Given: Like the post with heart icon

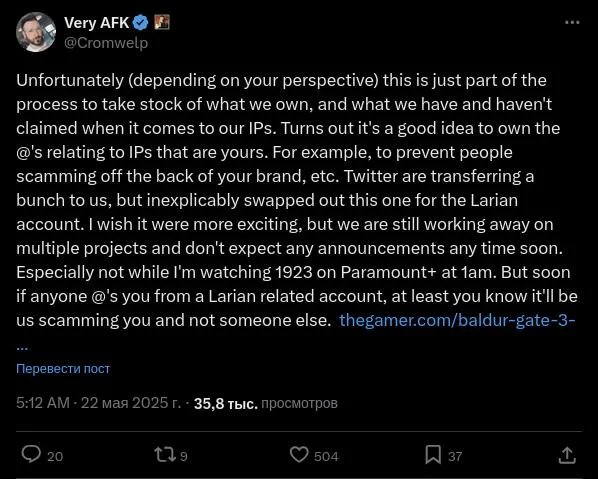Looking at the screenshot, I should (x=299, y=455).
